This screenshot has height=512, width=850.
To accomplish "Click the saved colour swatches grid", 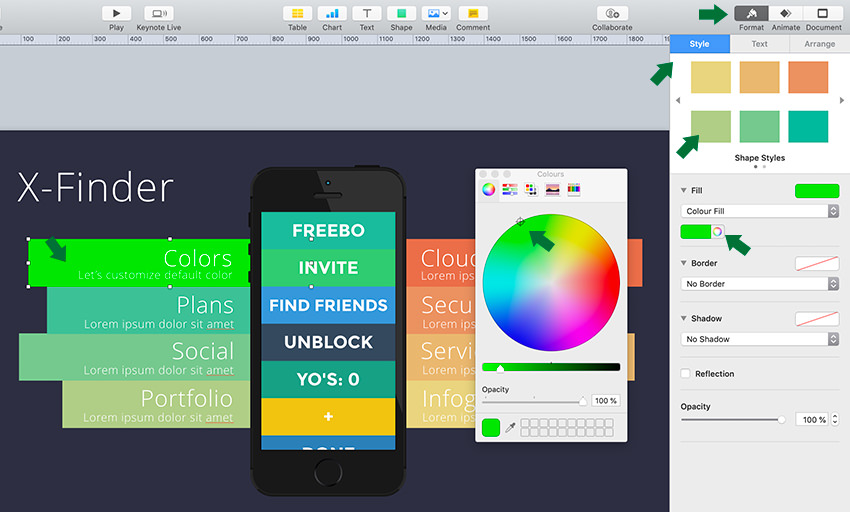I will tap(566, 427).
